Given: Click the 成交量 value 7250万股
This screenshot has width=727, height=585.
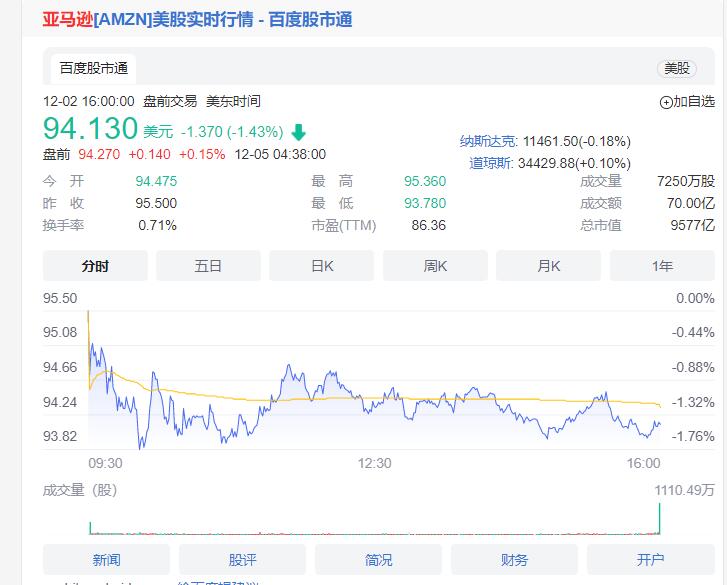Looking at the screenshot, I should click(686, 181).
